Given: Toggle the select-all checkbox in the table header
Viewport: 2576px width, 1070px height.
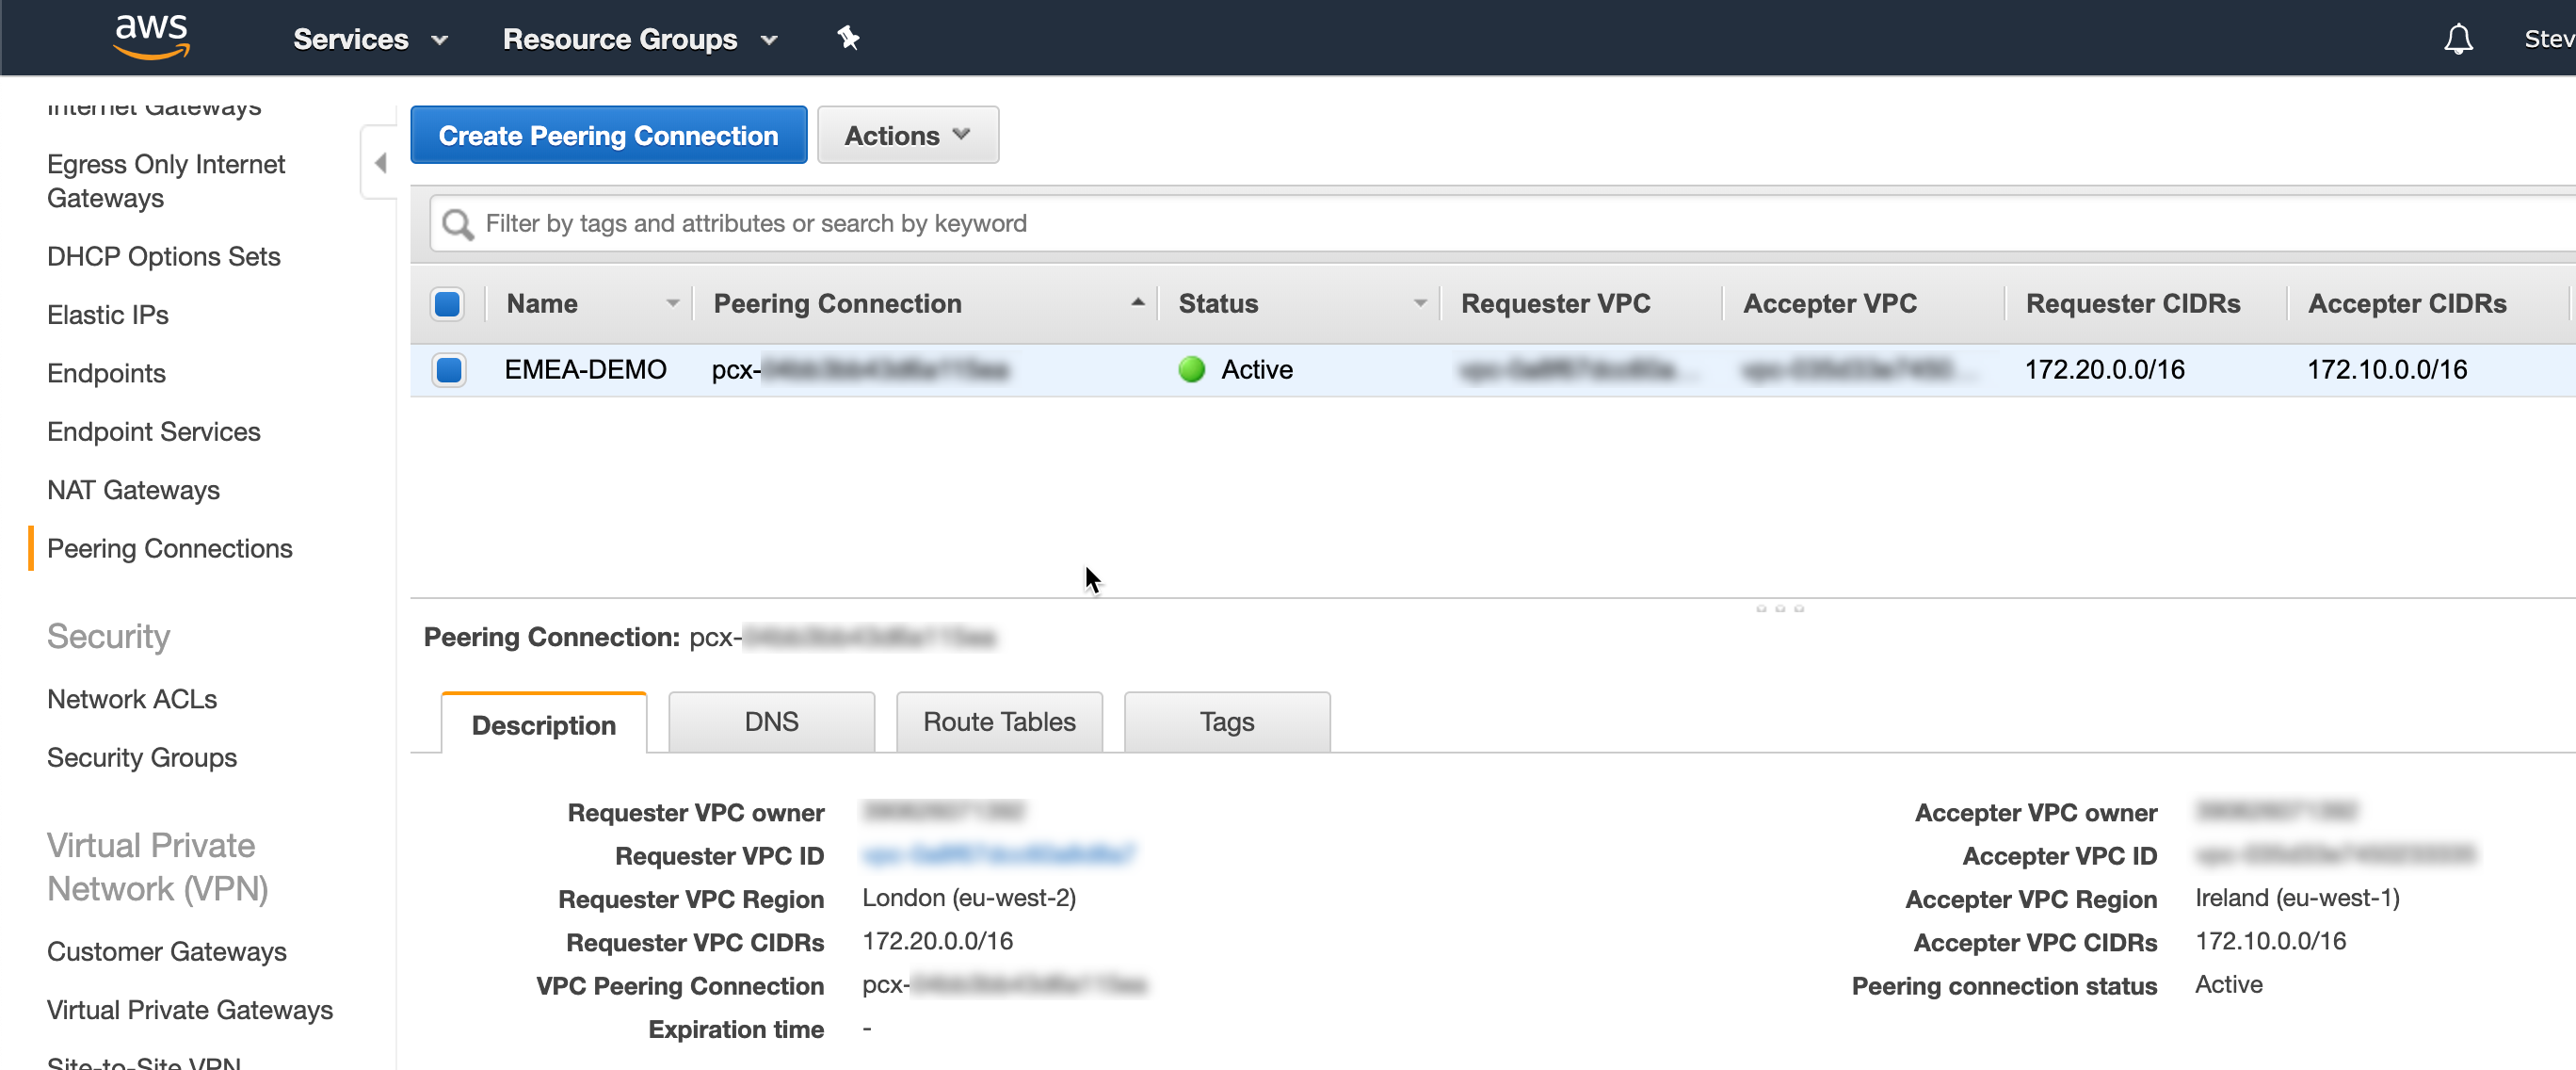Looking at the screenshot, I should (447, 303).
